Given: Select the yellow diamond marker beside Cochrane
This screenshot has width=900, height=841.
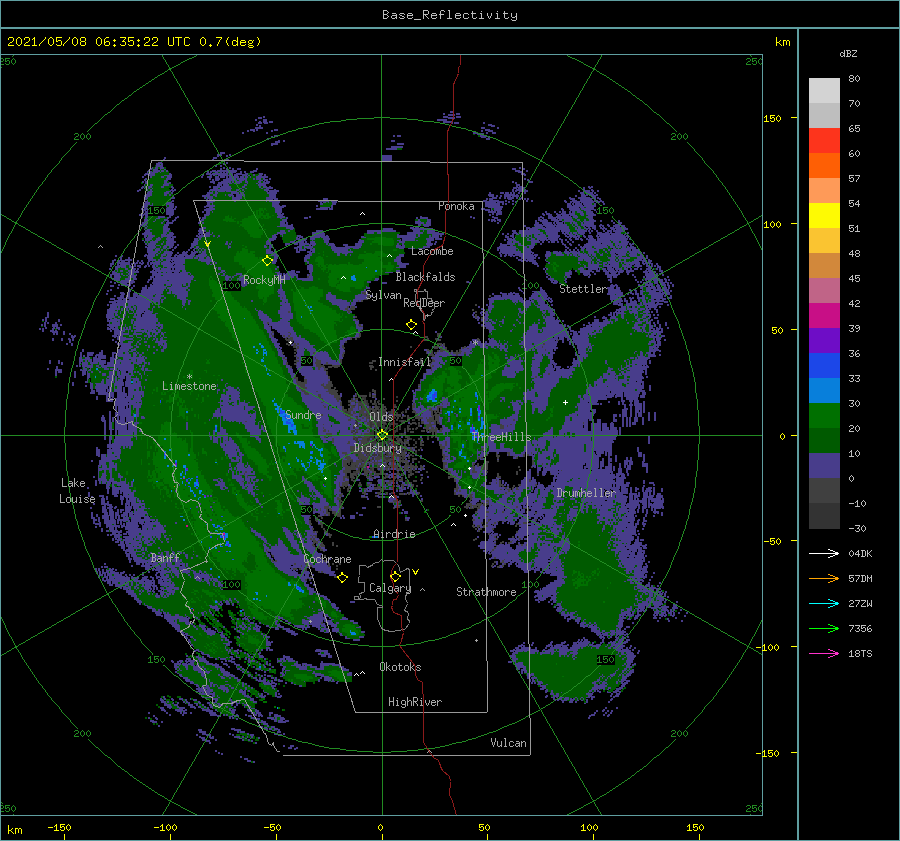Looking at the screenshot, I should click(342, 577).
